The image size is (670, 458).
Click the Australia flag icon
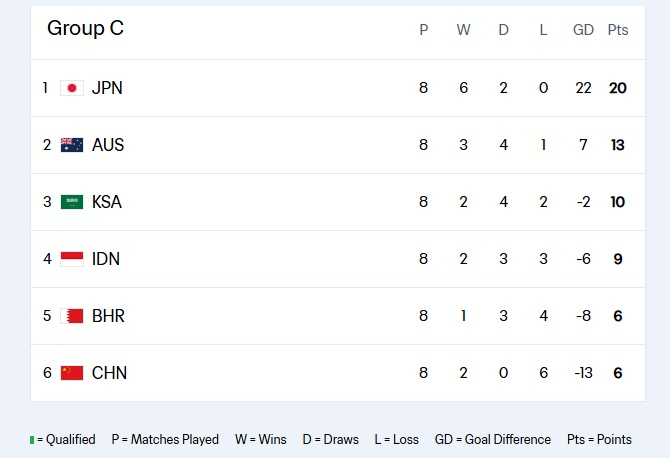72,145
